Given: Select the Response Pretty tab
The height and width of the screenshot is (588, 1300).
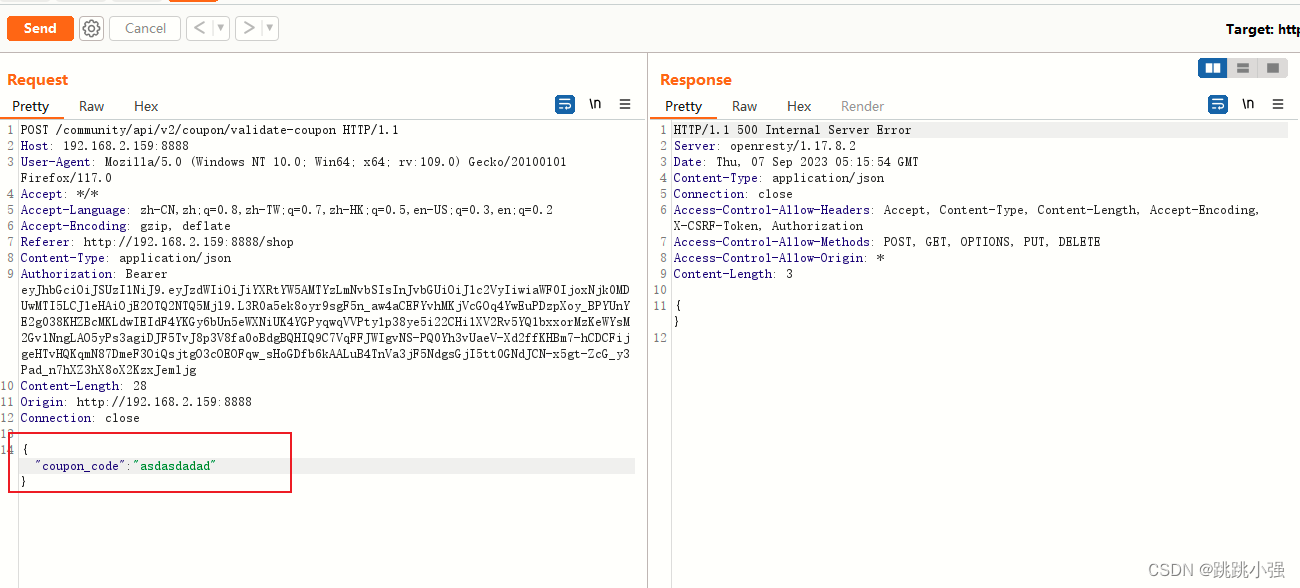Looking at the screenshot, I should pyautogui.click(x=684, y=106).
